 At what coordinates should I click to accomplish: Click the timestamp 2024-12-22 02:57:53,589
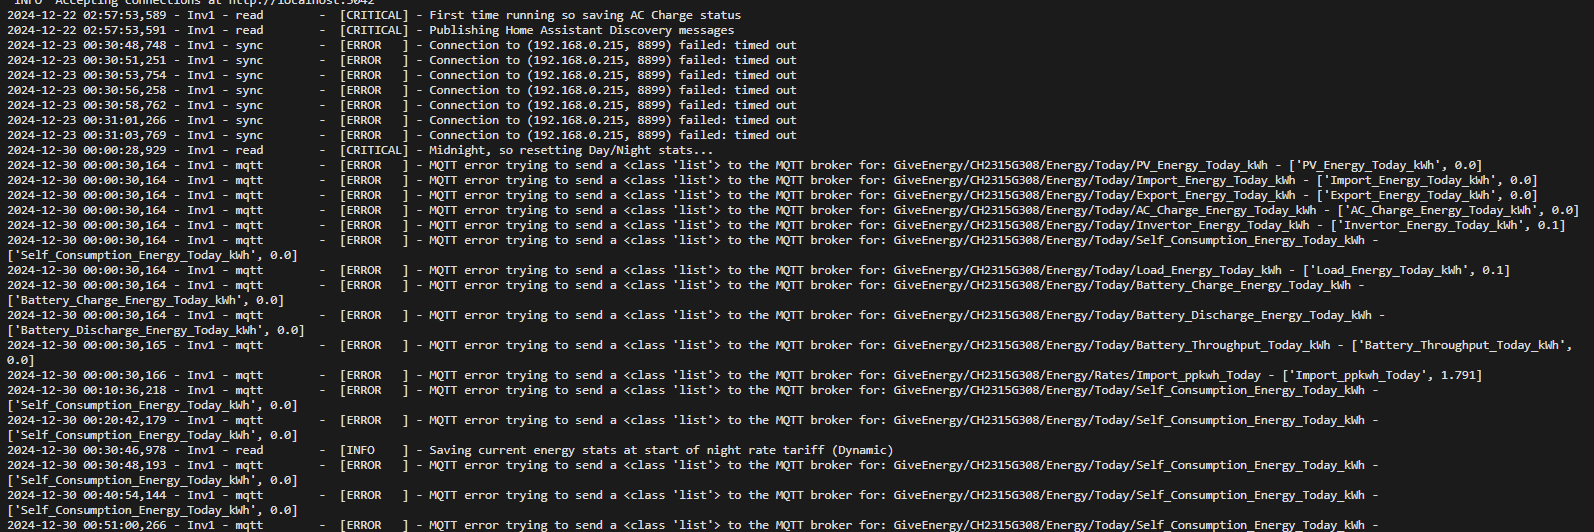[x=87, y=15]
